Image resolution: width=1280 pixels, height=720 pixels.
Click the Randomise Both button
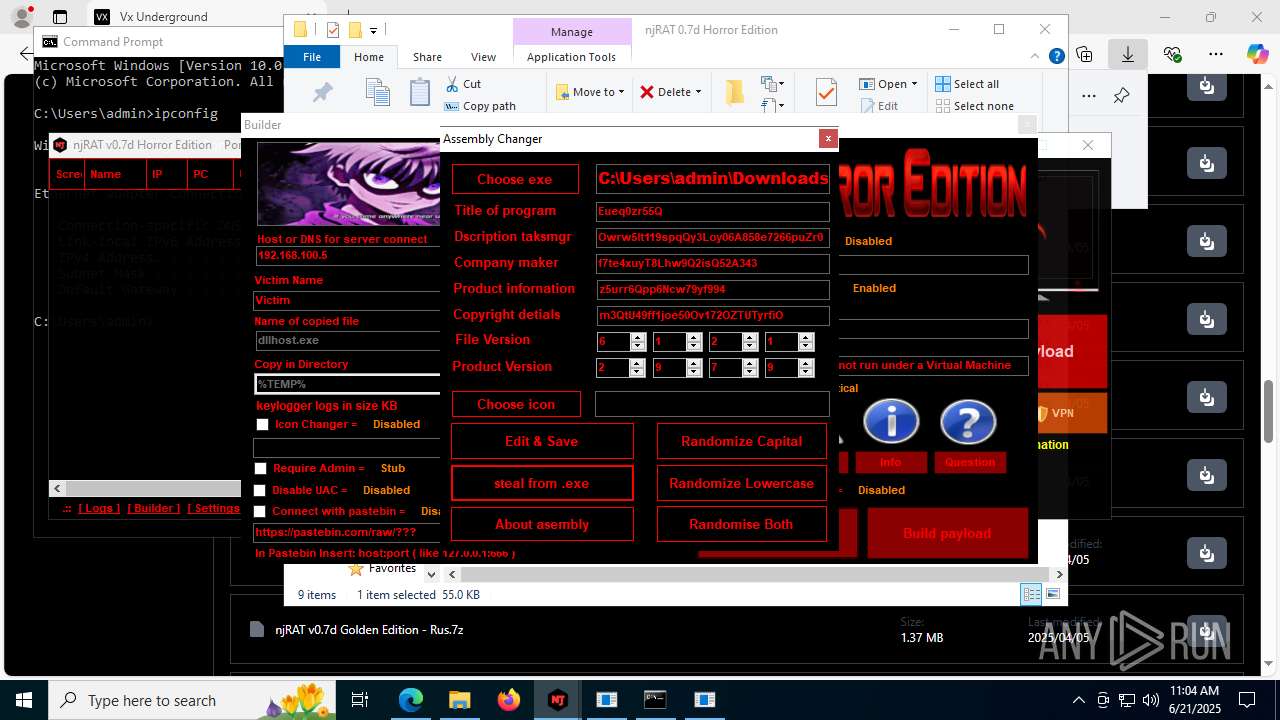(742, 524)
